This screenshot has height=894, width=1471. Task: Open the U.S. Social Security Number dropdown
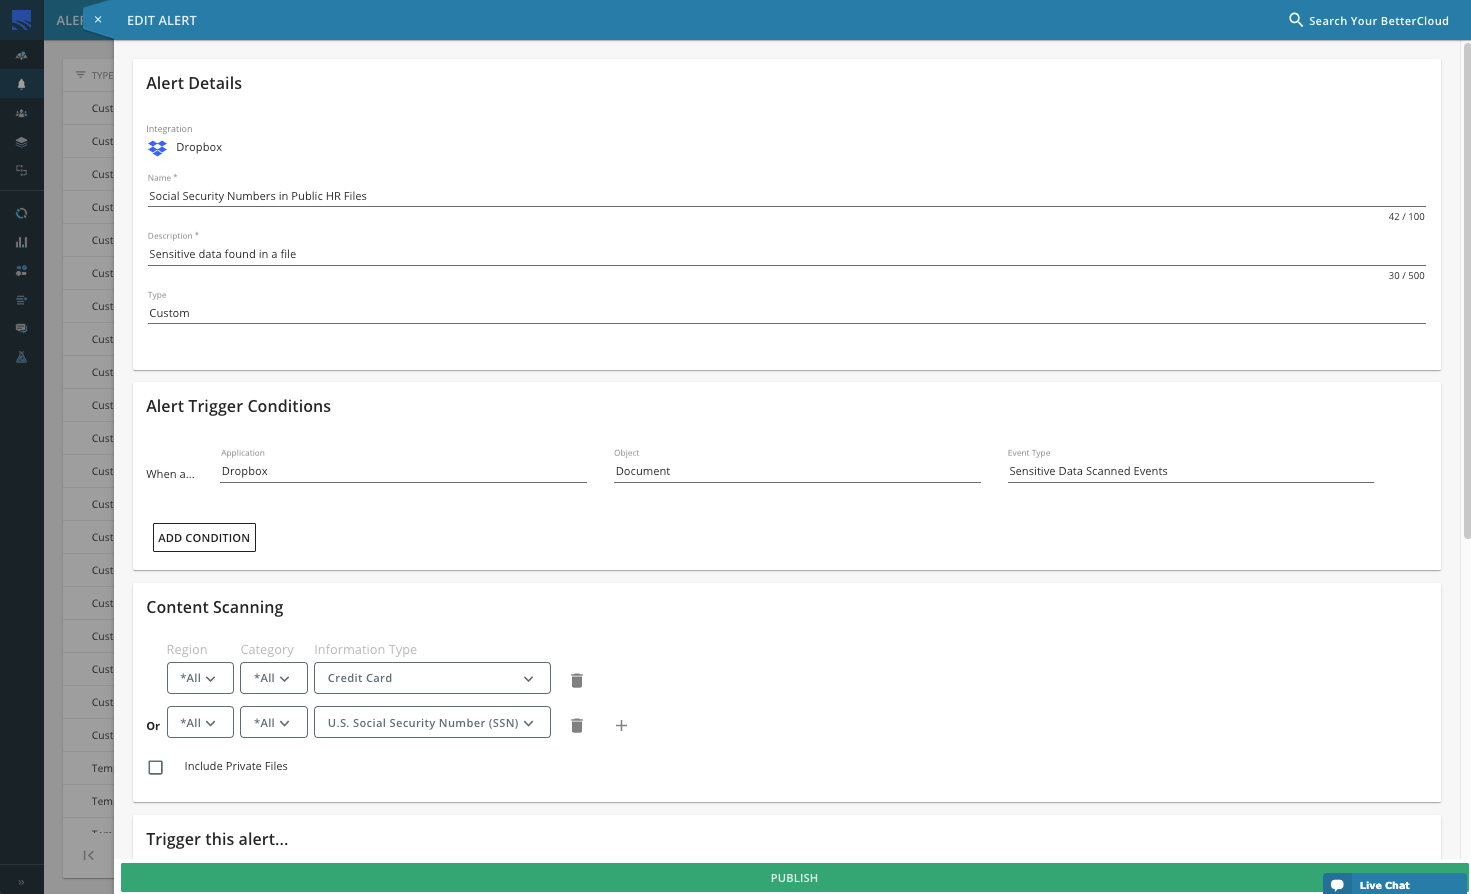[432, 723]
